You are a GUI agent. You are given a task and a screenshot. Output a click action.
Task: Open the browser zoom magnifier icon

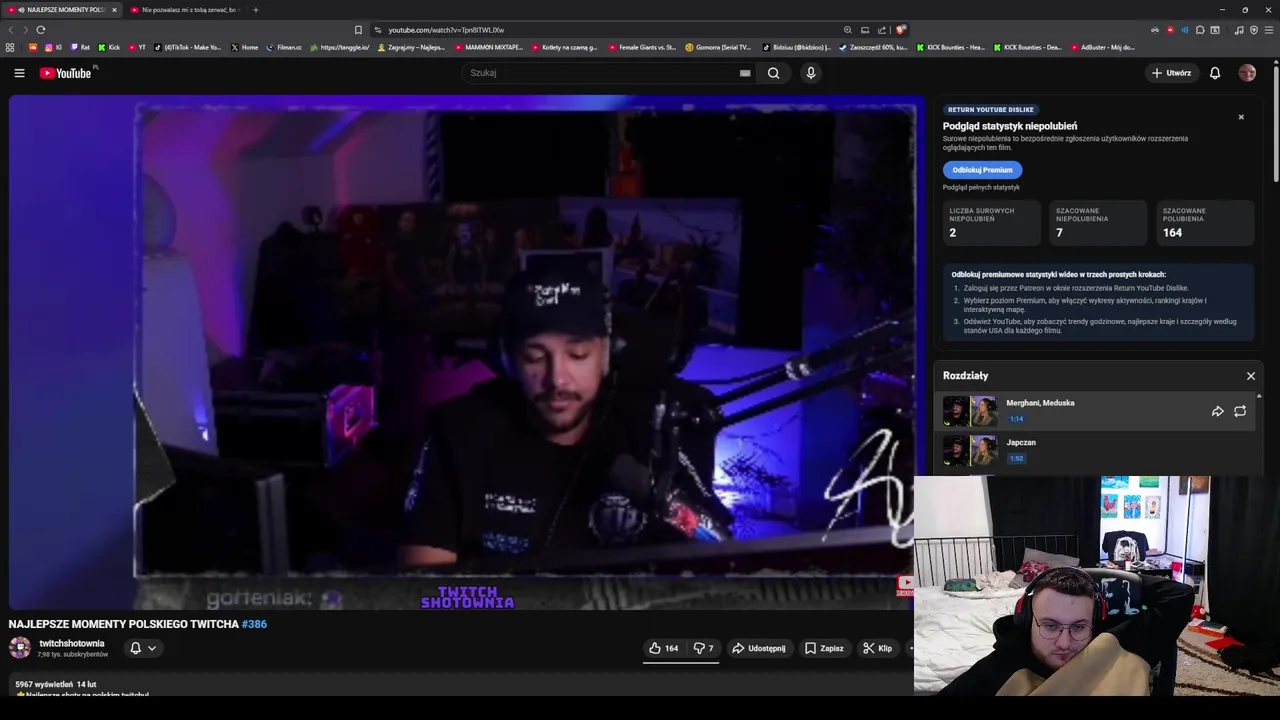tap(848, 30)
